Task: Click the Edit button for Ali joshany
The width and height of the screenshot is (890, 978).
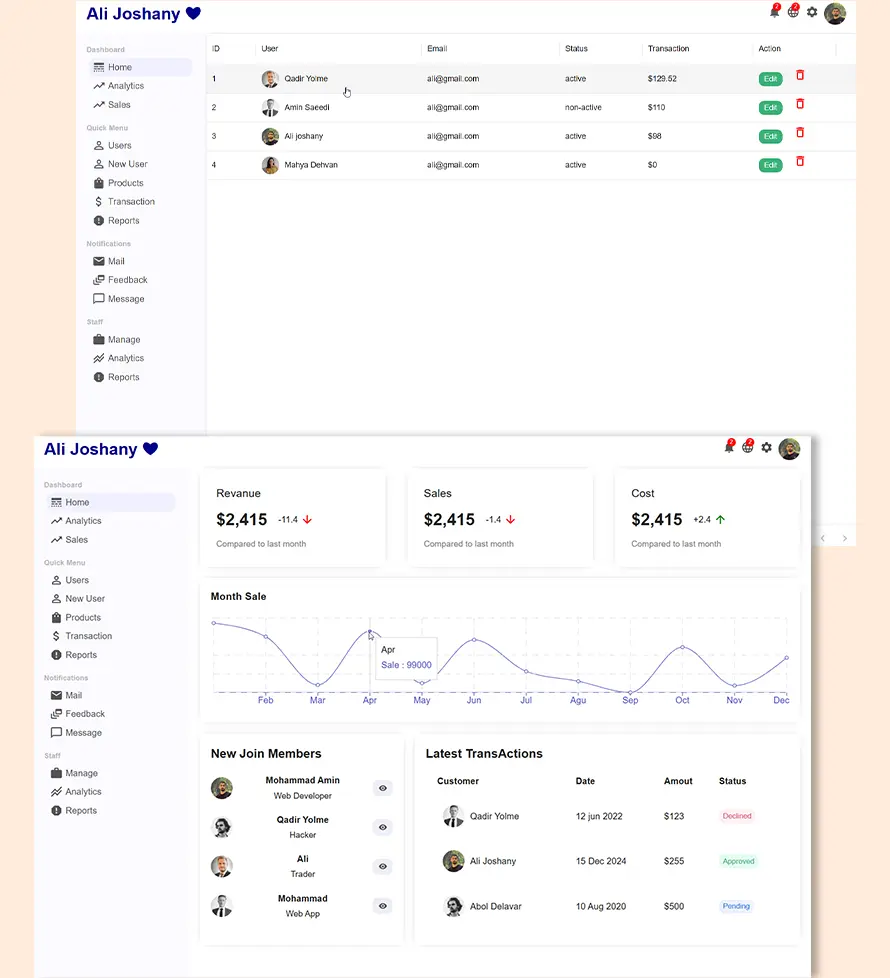Action: [770, 136]
